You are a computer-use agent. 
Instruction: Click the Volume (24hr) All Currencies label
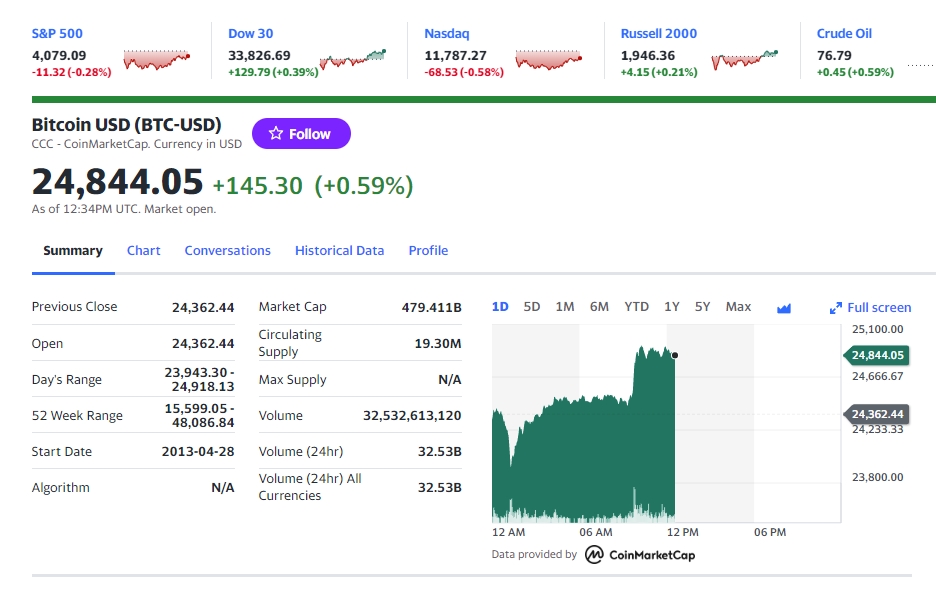click(310, 487)
